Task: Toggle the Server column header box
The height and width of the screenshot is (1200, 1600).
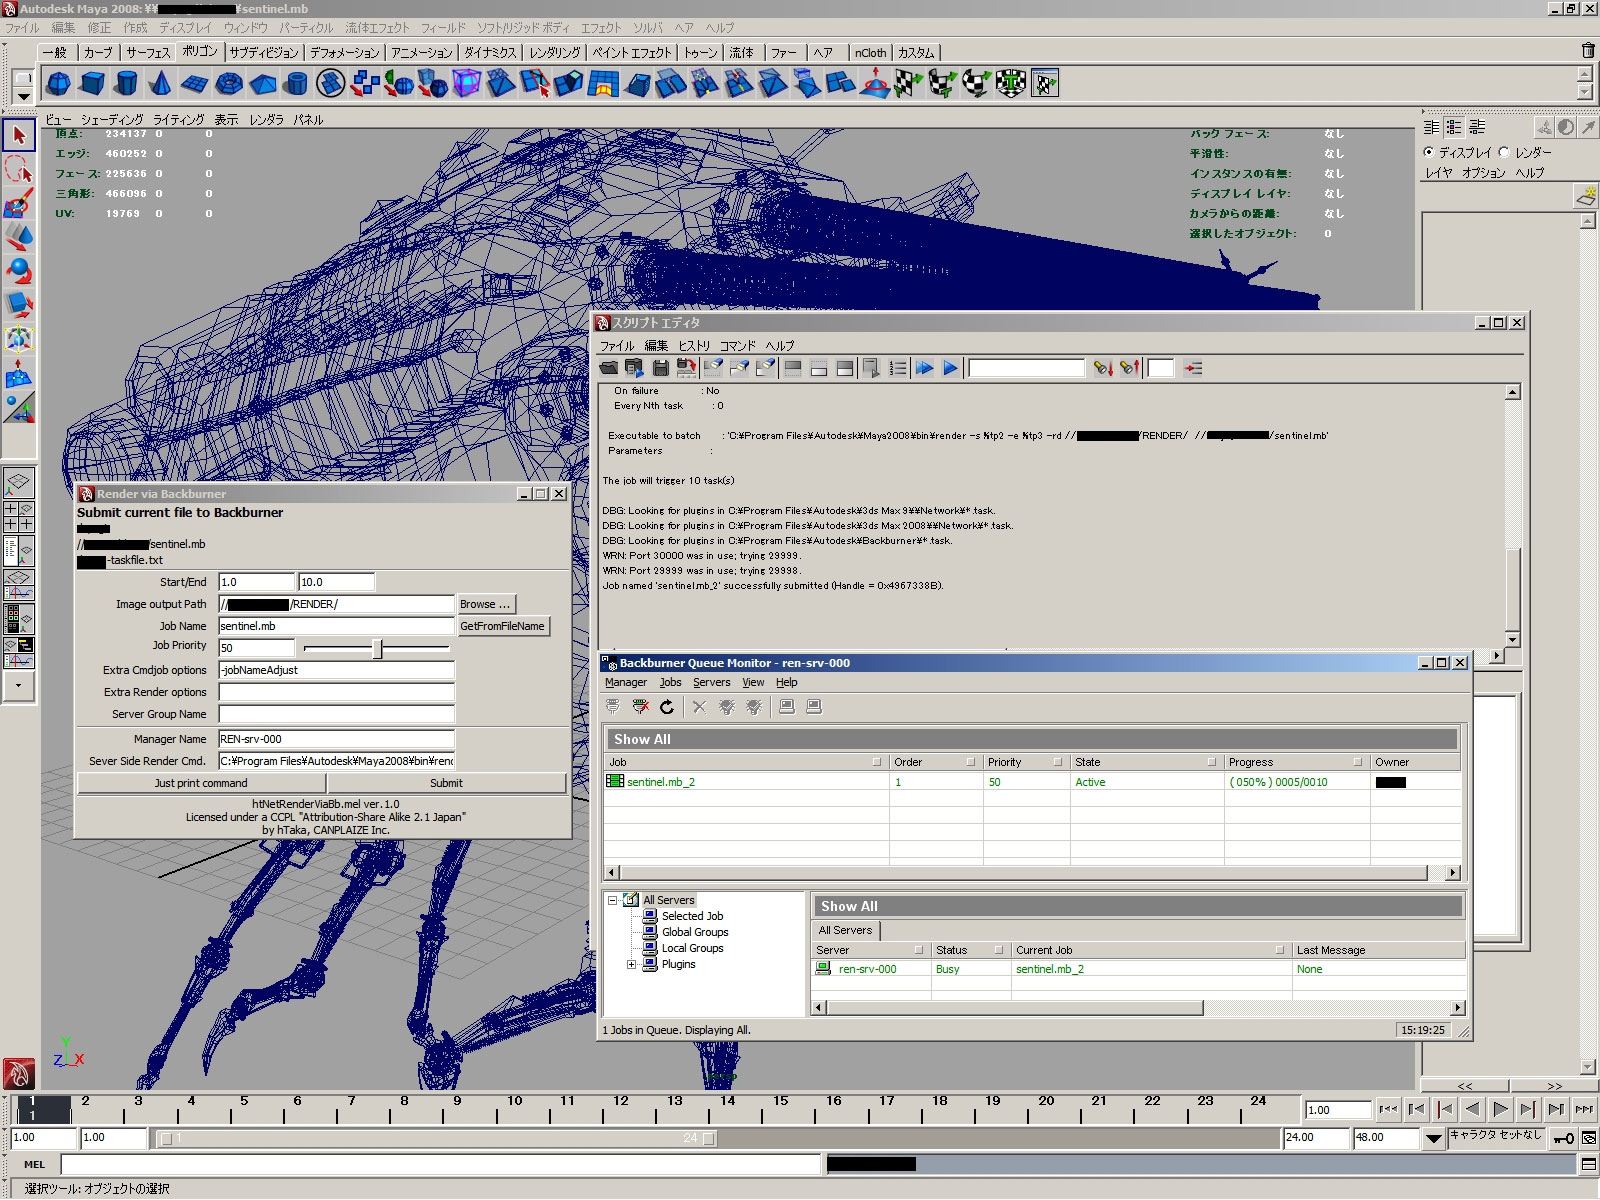Action: [x=919, y=950]
